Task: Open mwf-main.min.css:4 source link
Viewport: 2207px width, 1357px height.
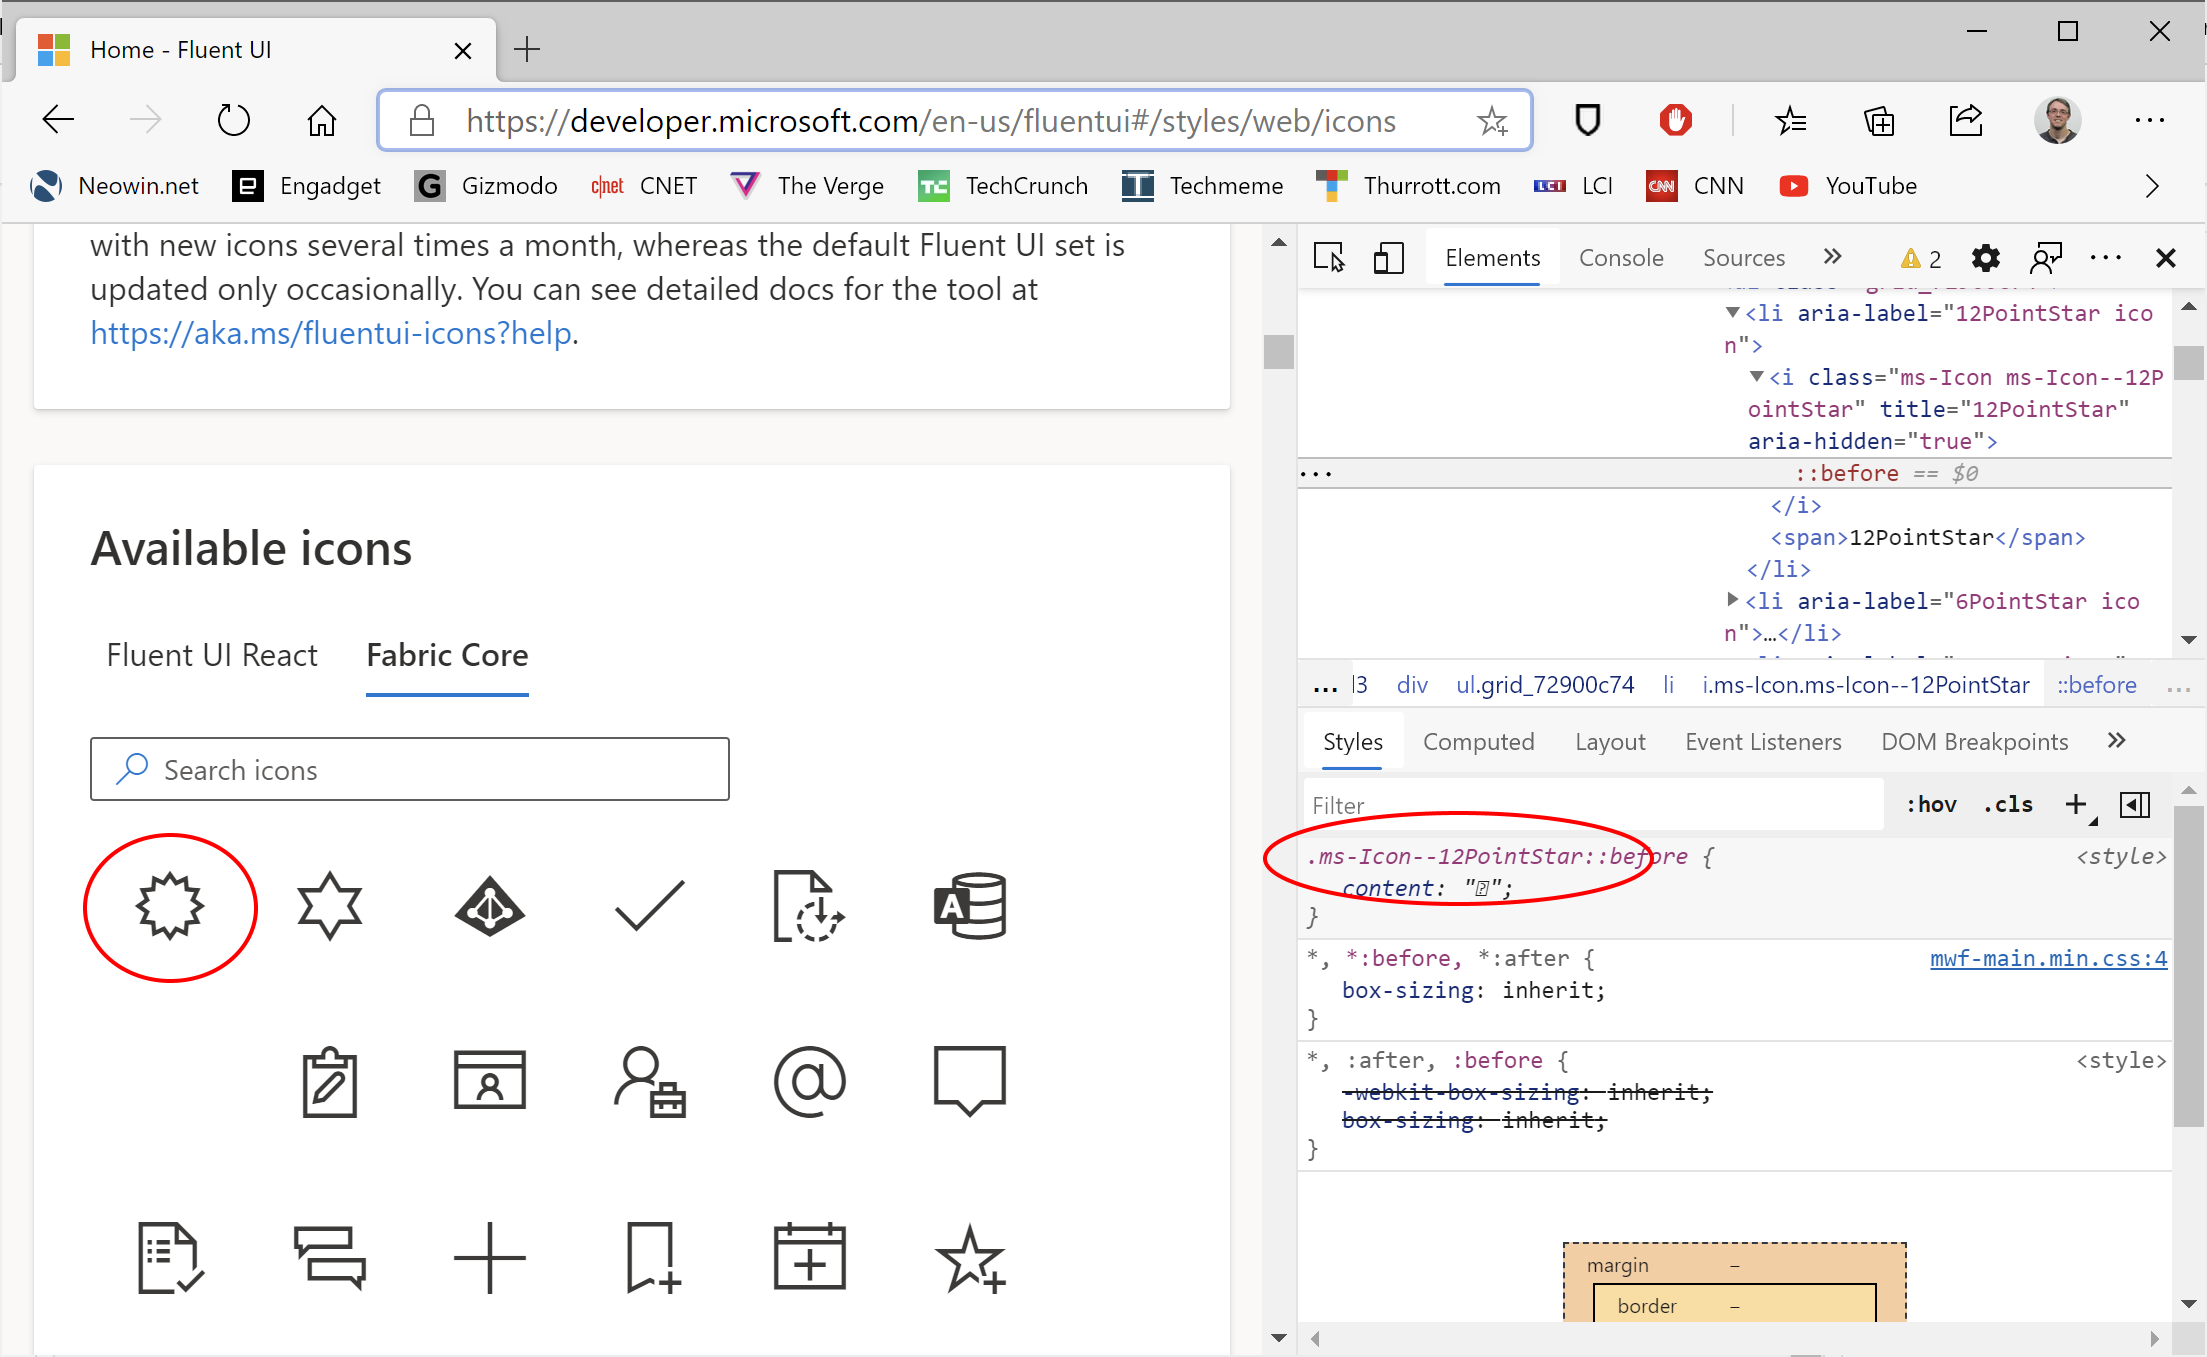Action: point(2047,958)
